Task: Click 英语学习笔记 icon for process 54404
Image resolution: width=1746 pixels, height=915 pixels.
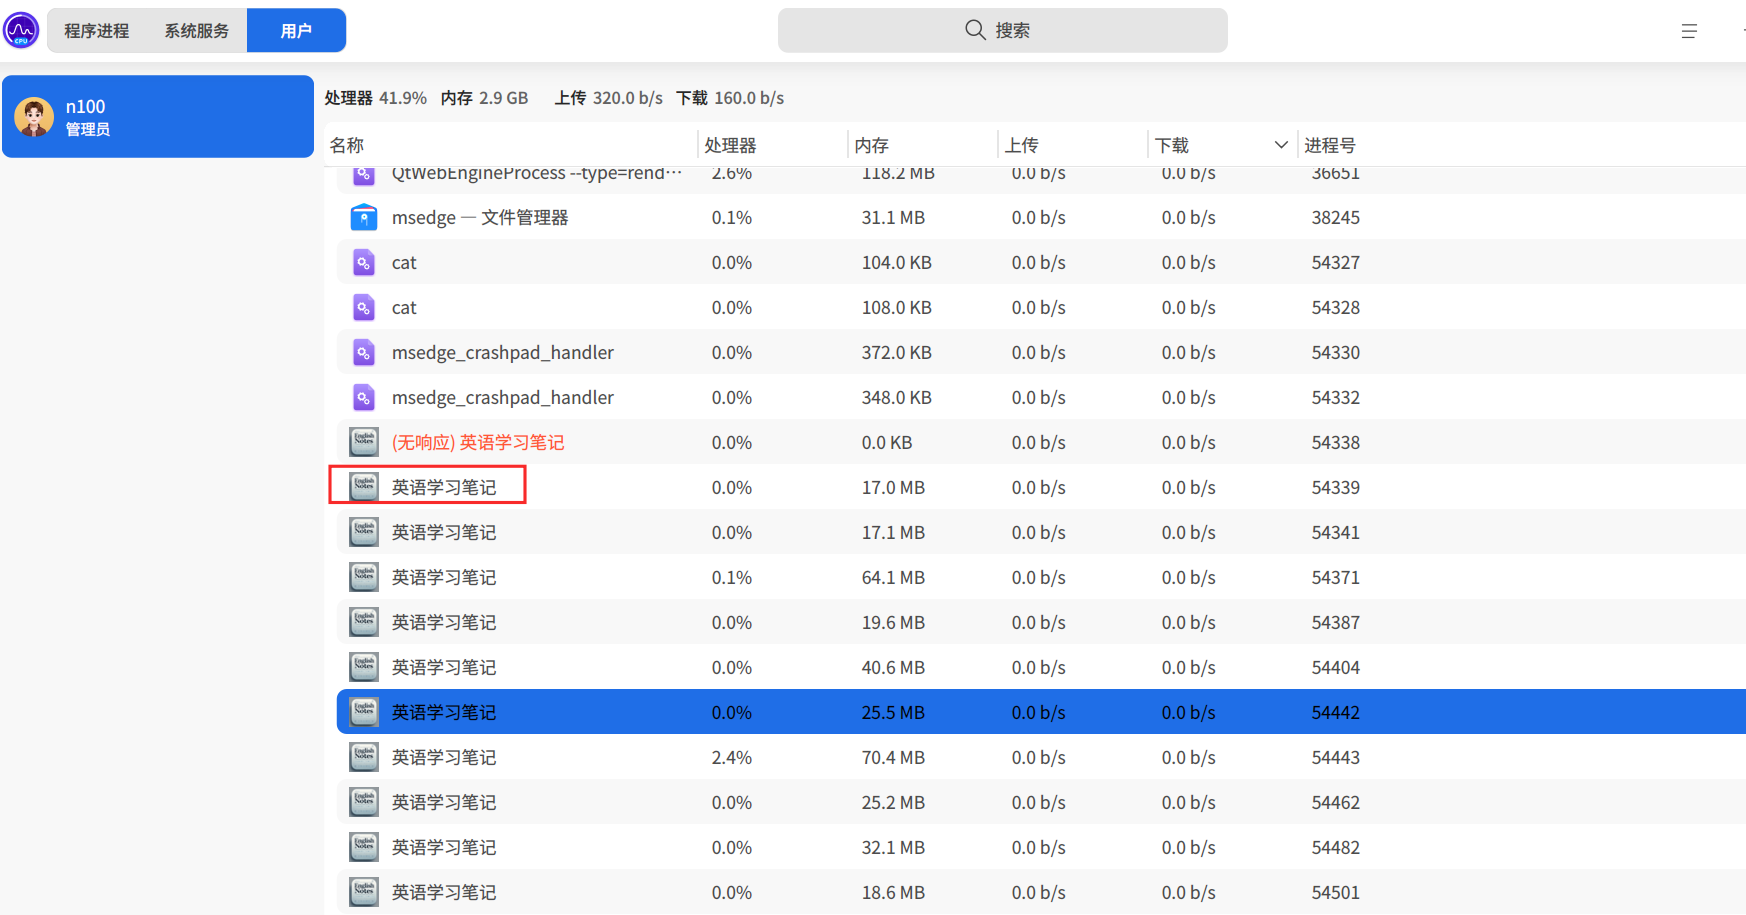Action: tap(364, 667)
